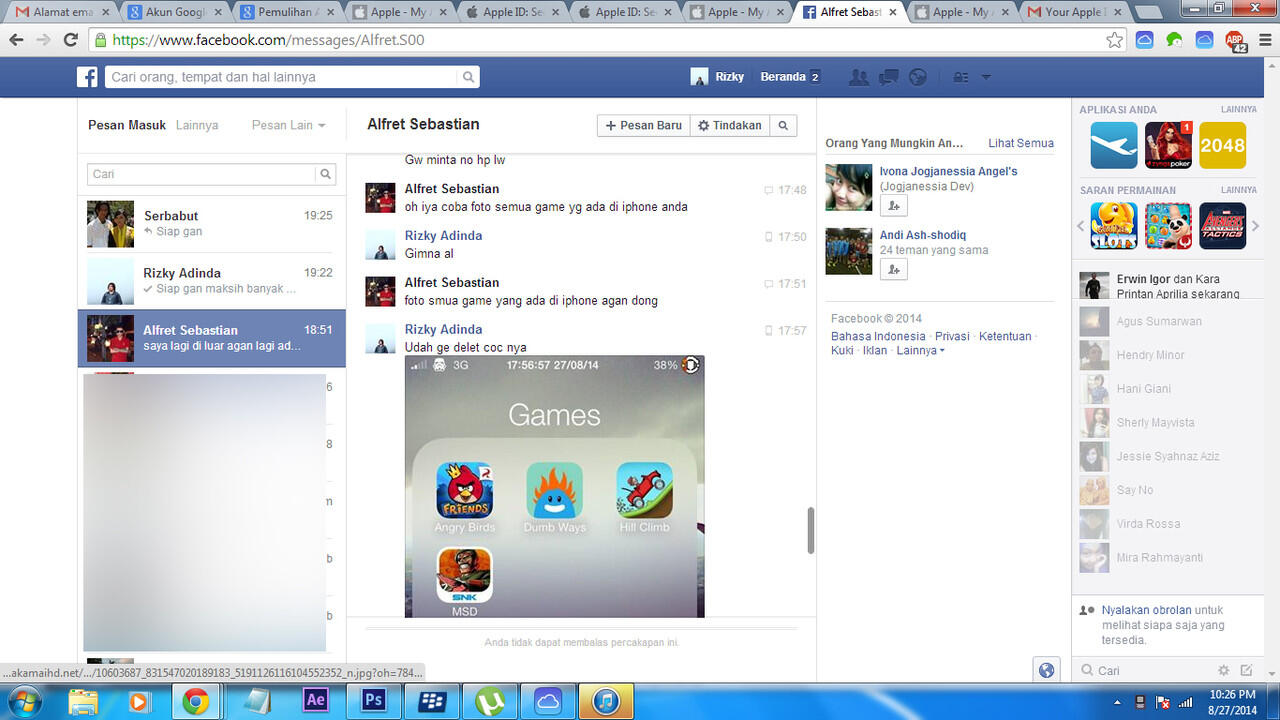Reload the page in Chrome
The image size is (1280, 720).
coord(70,40)
